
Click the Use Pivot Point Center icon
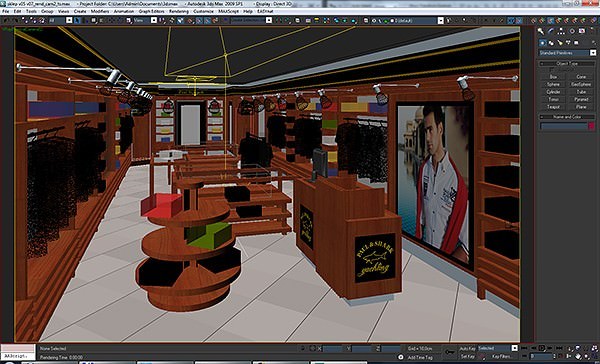[x=161, y=20]
